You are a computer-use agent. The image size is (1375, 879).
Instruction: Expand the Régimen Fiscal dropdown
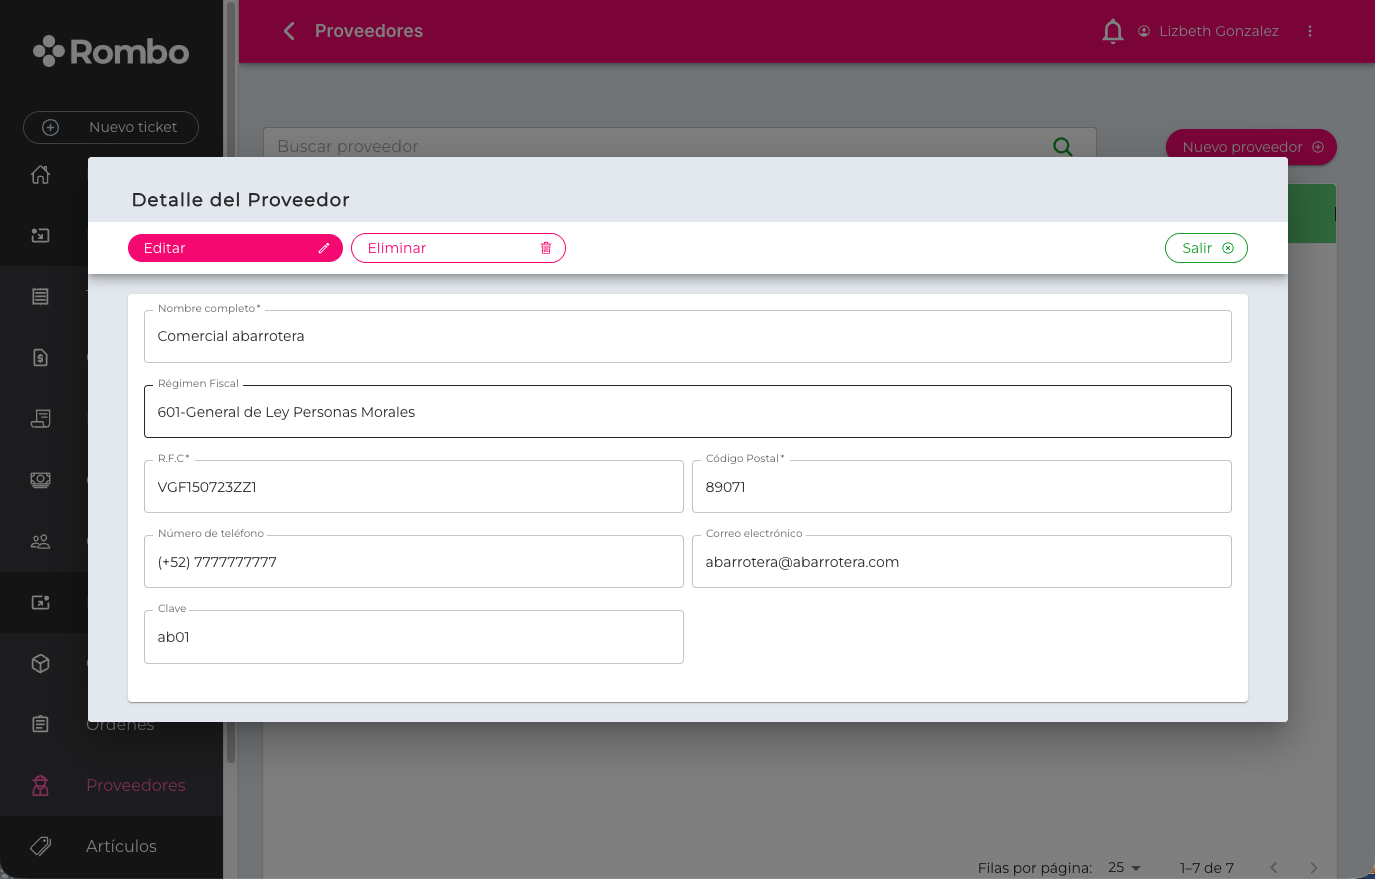click(x=687, y=412)
